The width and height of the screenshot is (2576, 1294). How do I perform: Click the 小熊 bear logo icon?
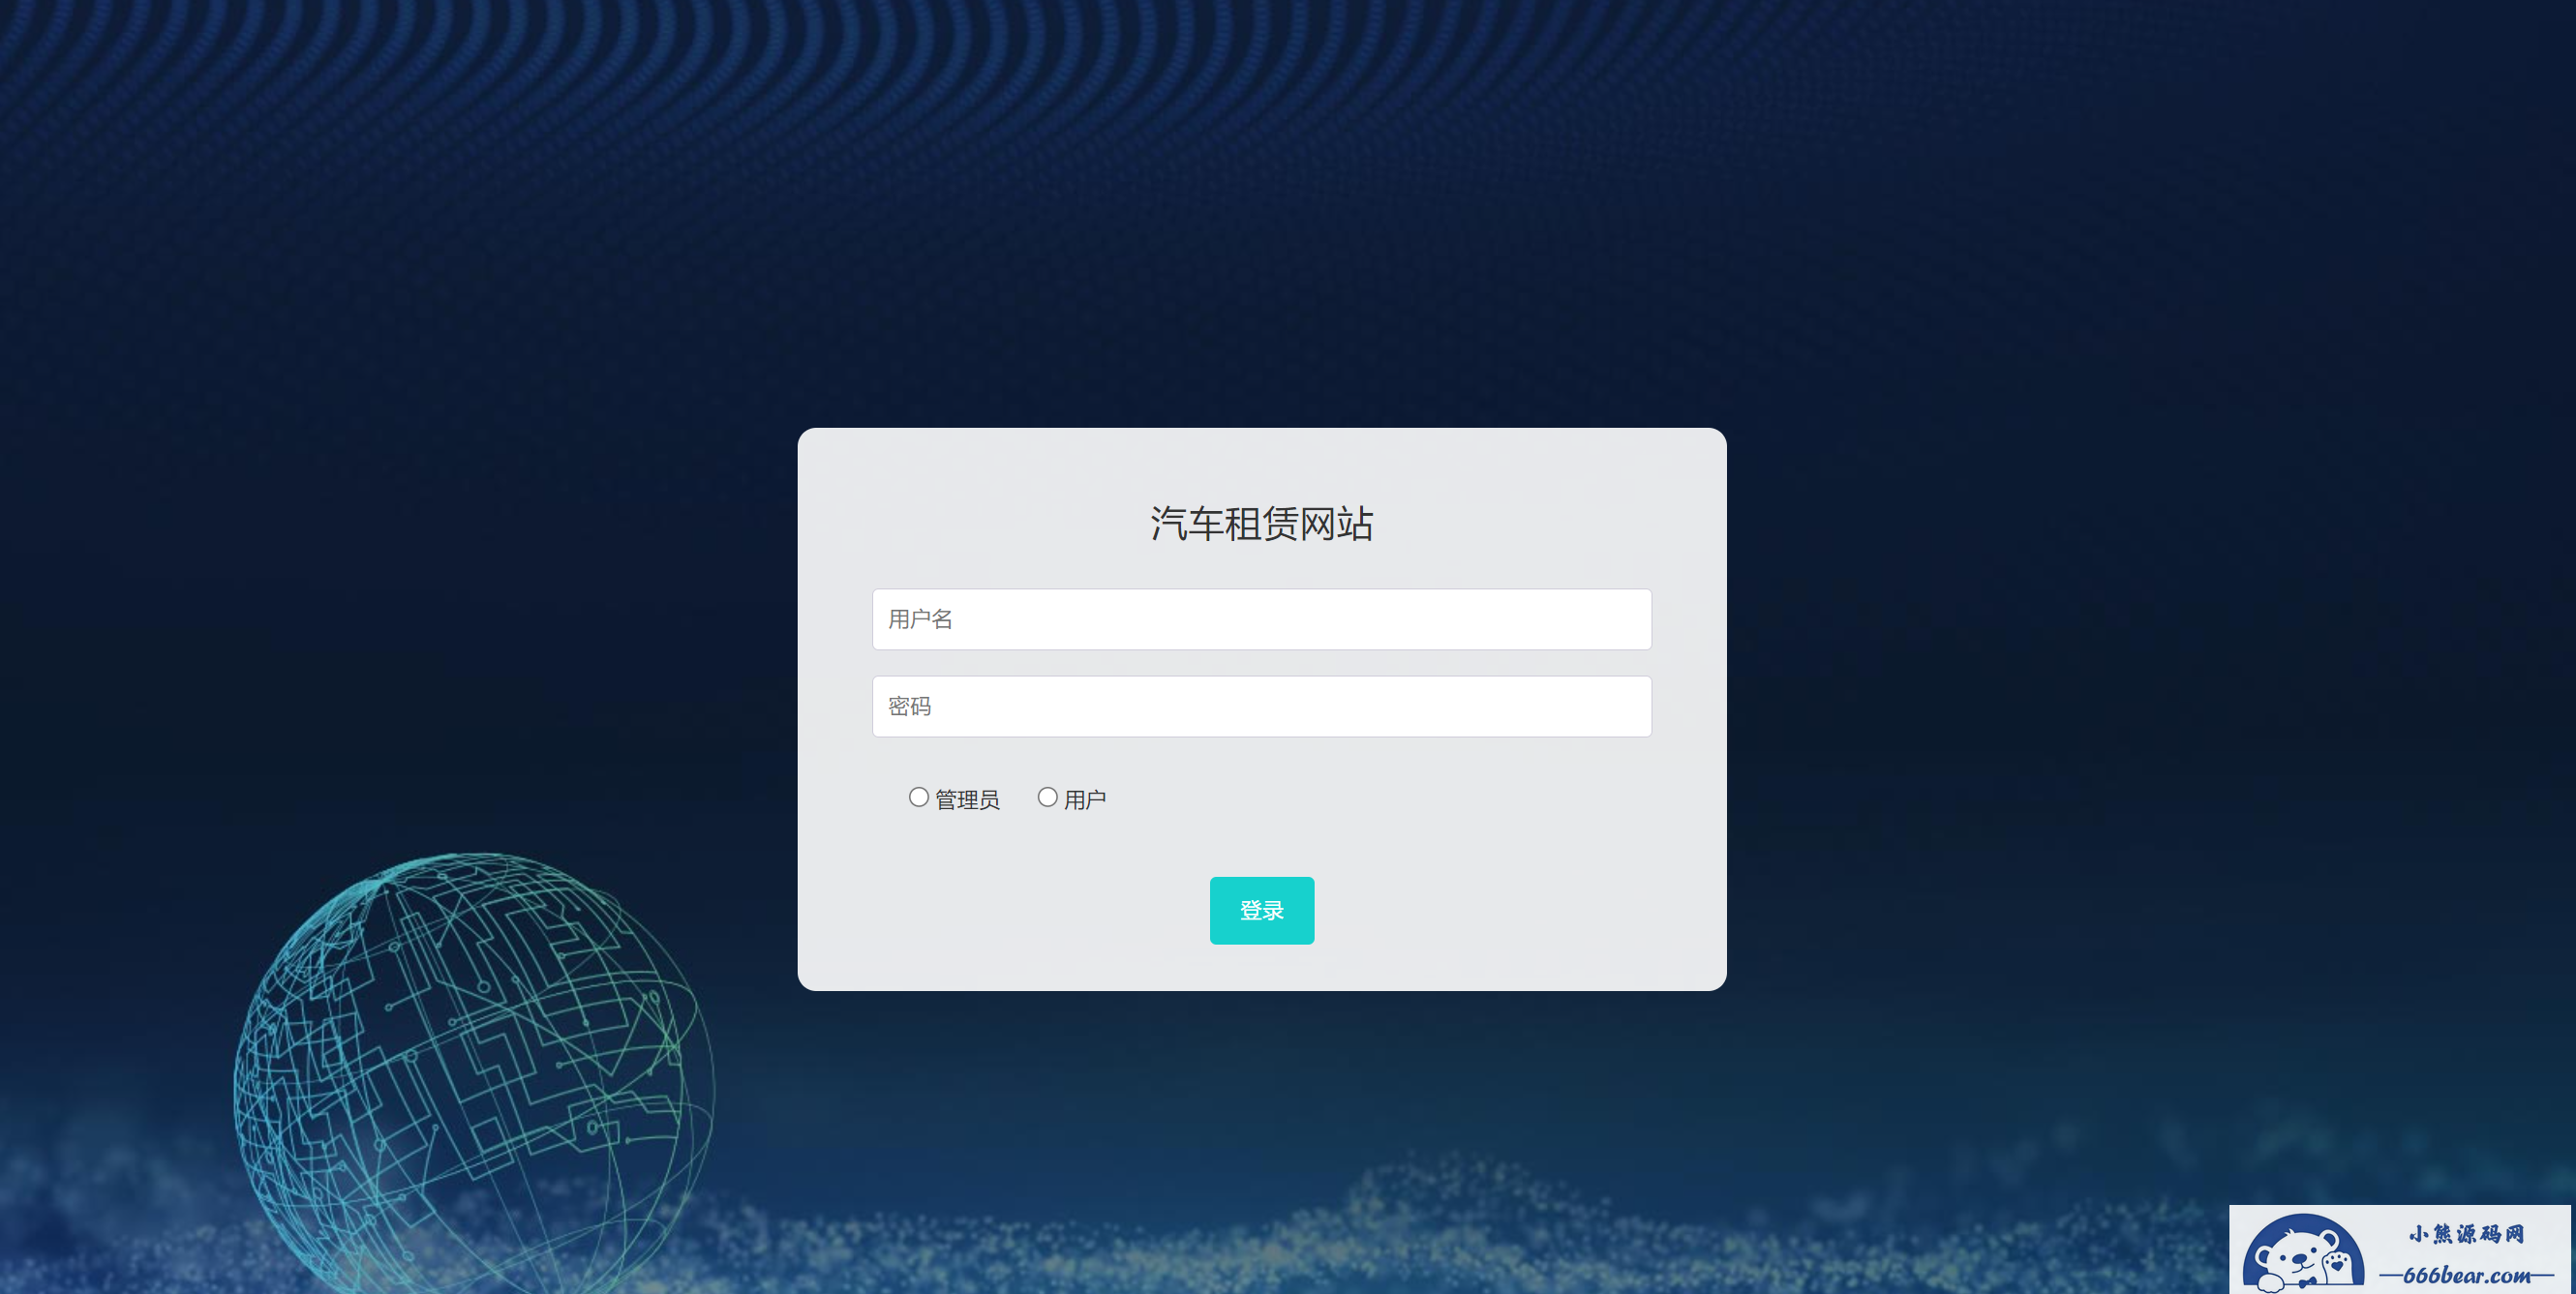[2302, 1253]
